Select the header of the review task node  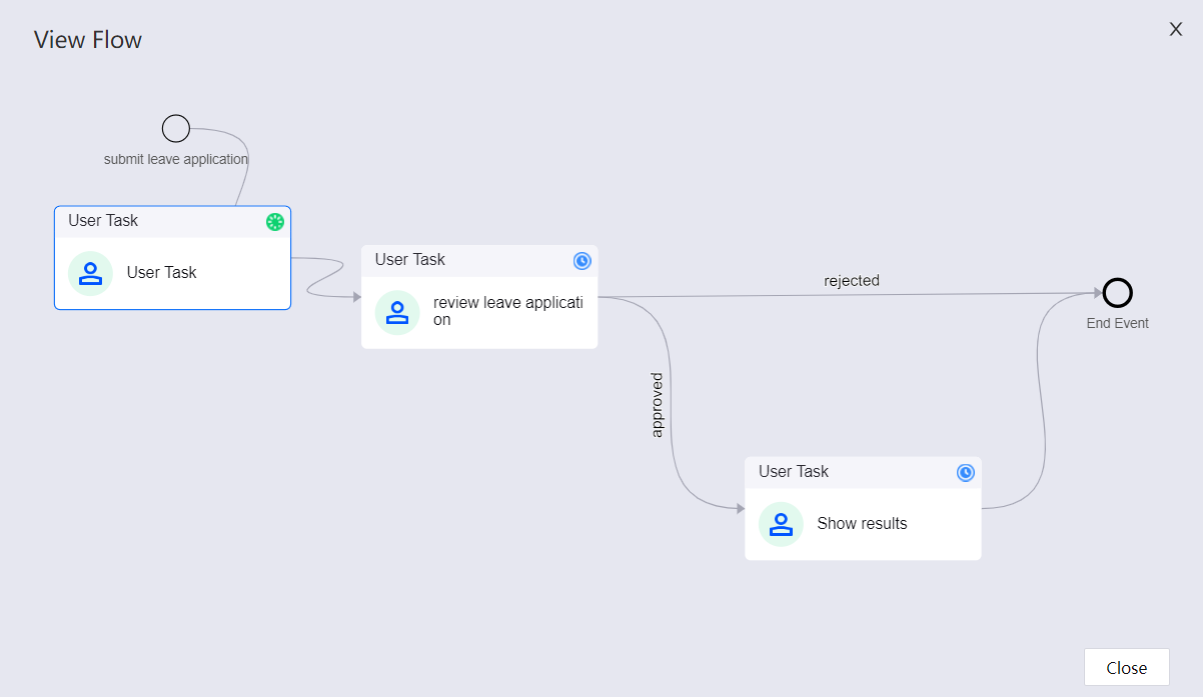point(460,260)
